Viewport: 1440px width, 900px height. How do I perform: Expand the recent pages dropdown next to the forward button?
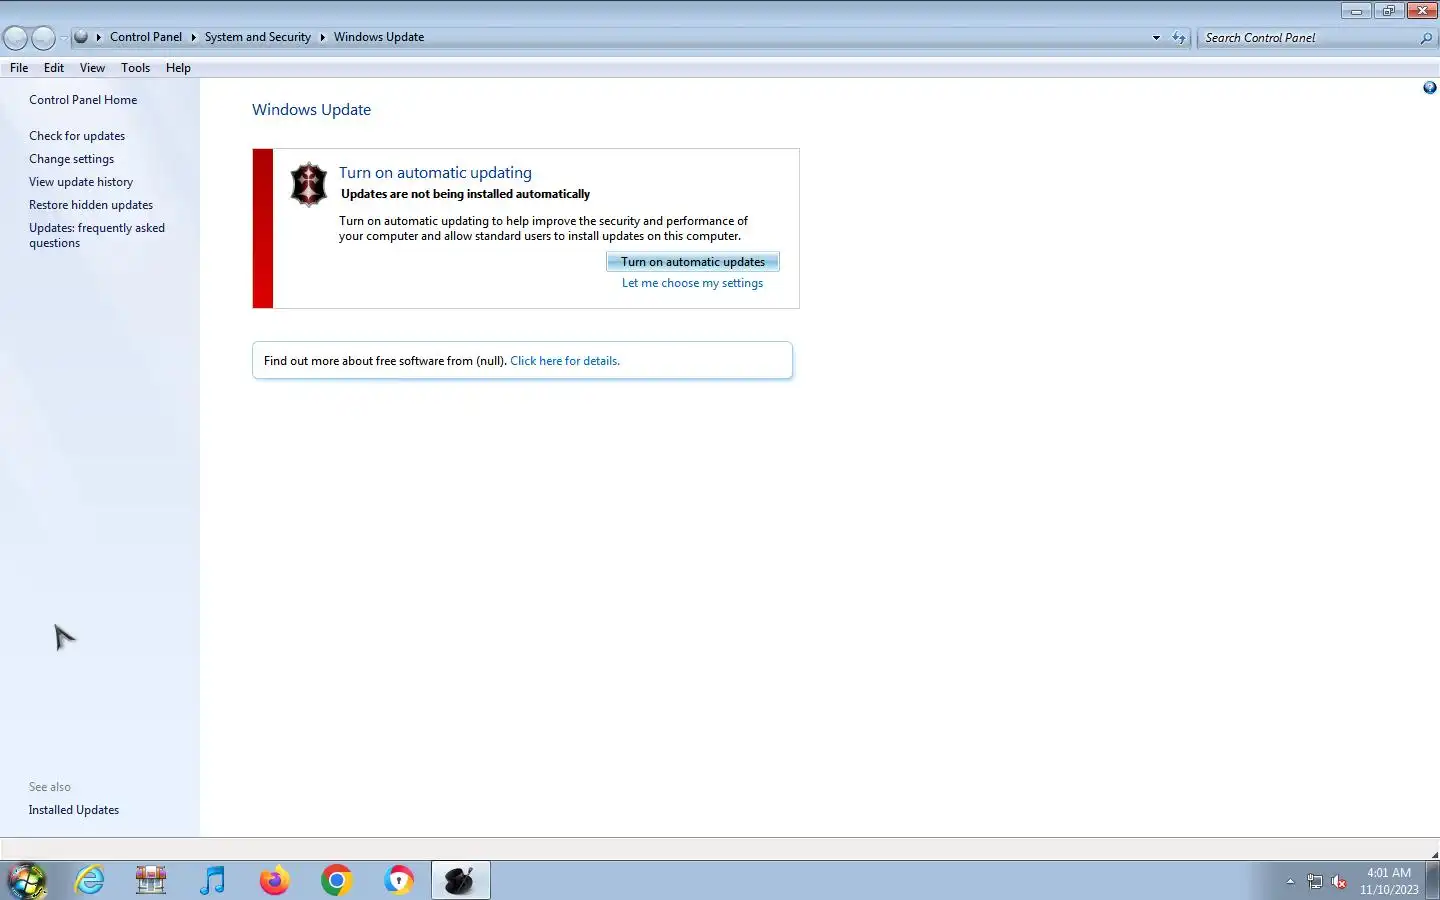point(63,38)
